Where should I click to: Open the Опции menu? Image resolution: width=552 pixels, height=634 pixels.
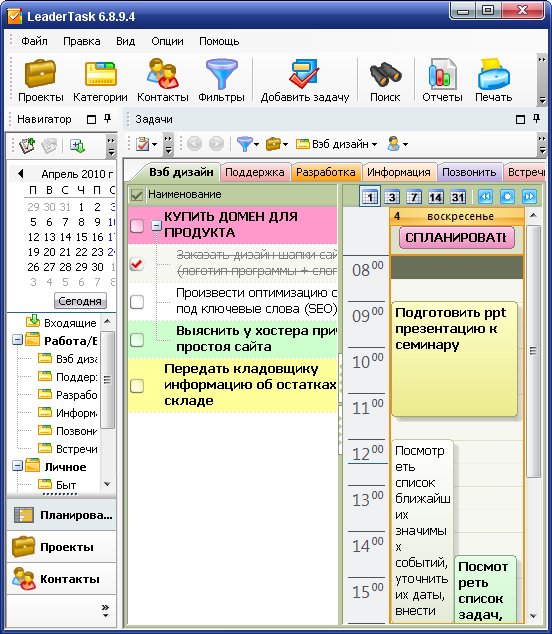[167, 41]
